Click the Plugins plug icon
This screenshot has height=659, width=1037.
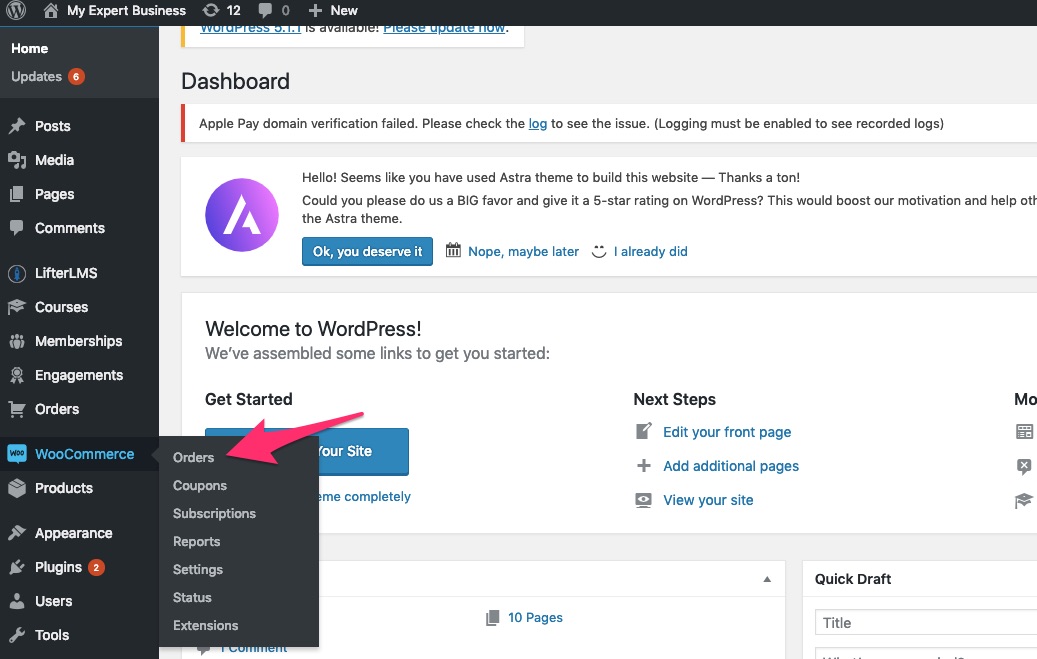click(x=17, y=567)
